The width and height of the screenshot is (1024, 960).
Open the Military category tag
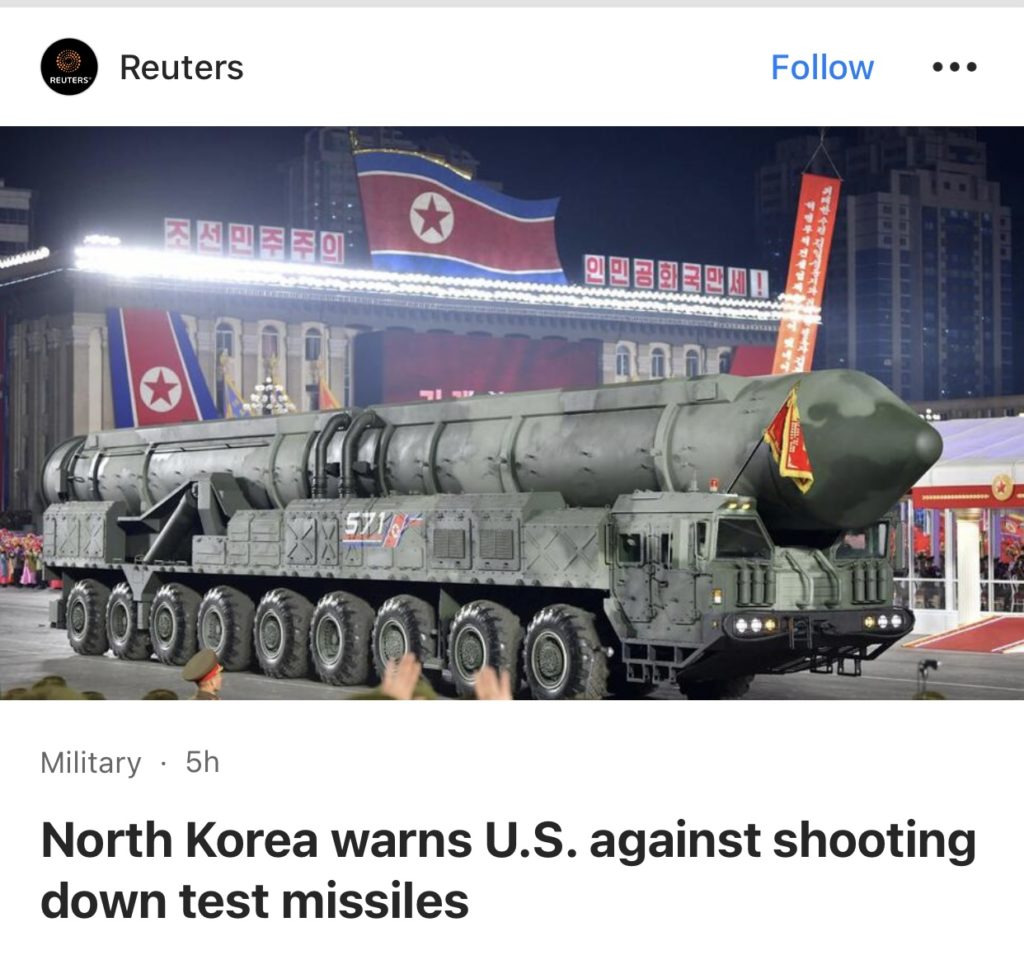click(91, 762)
